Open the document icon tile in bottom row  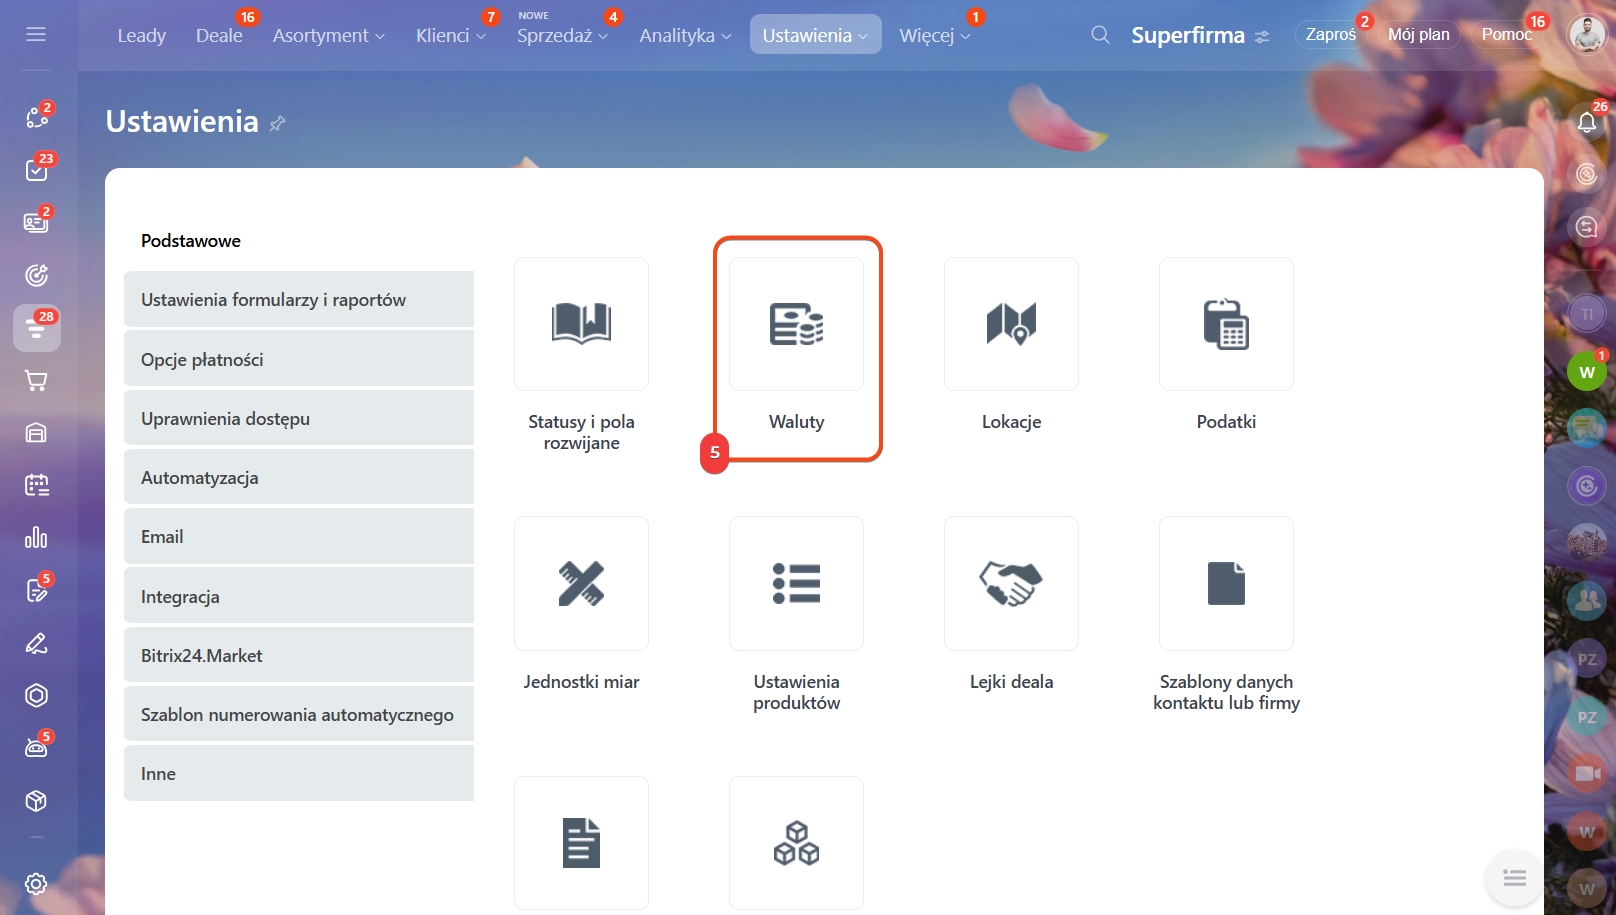tap(581, 843)
